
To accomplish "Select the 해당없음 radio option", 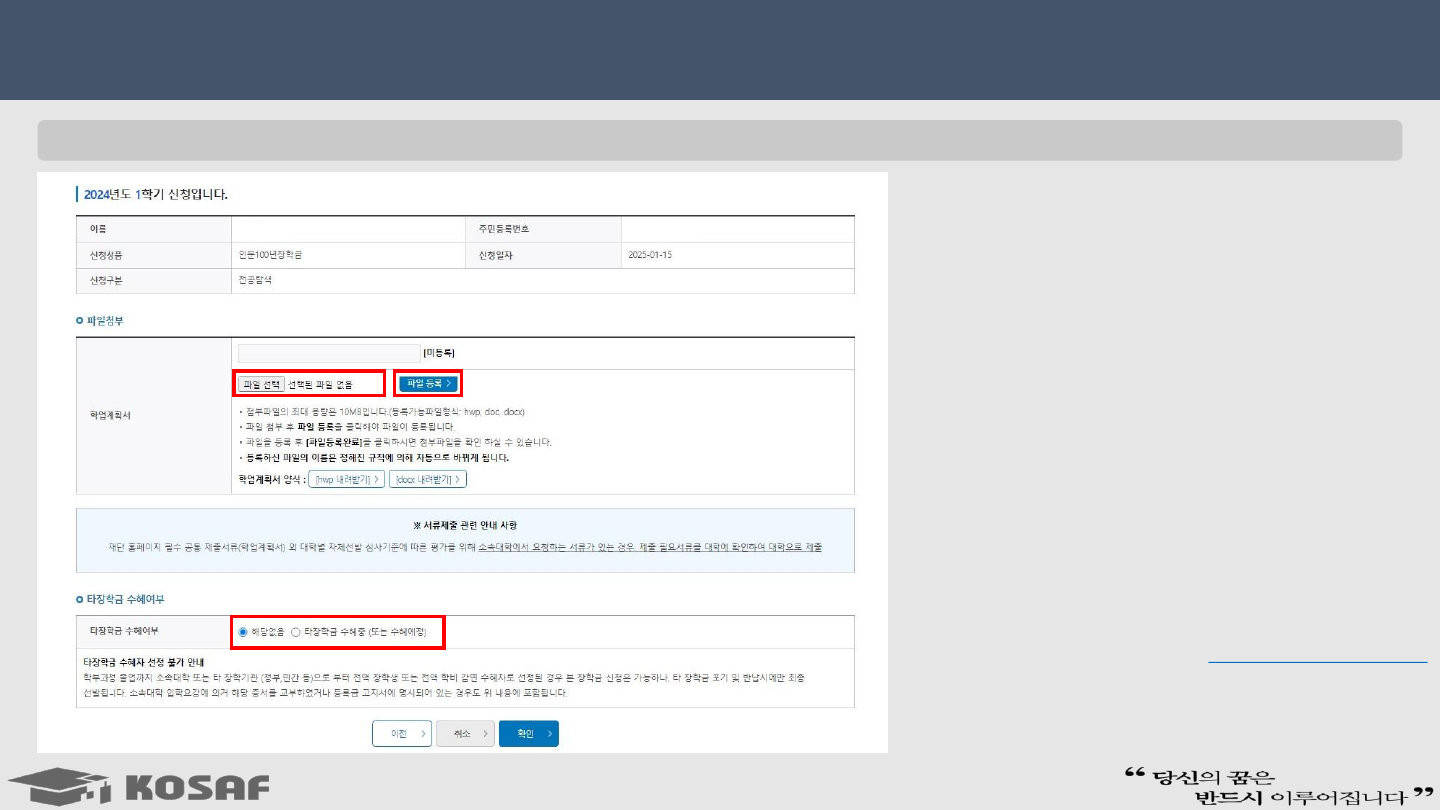I will click(x=243, y=632).
